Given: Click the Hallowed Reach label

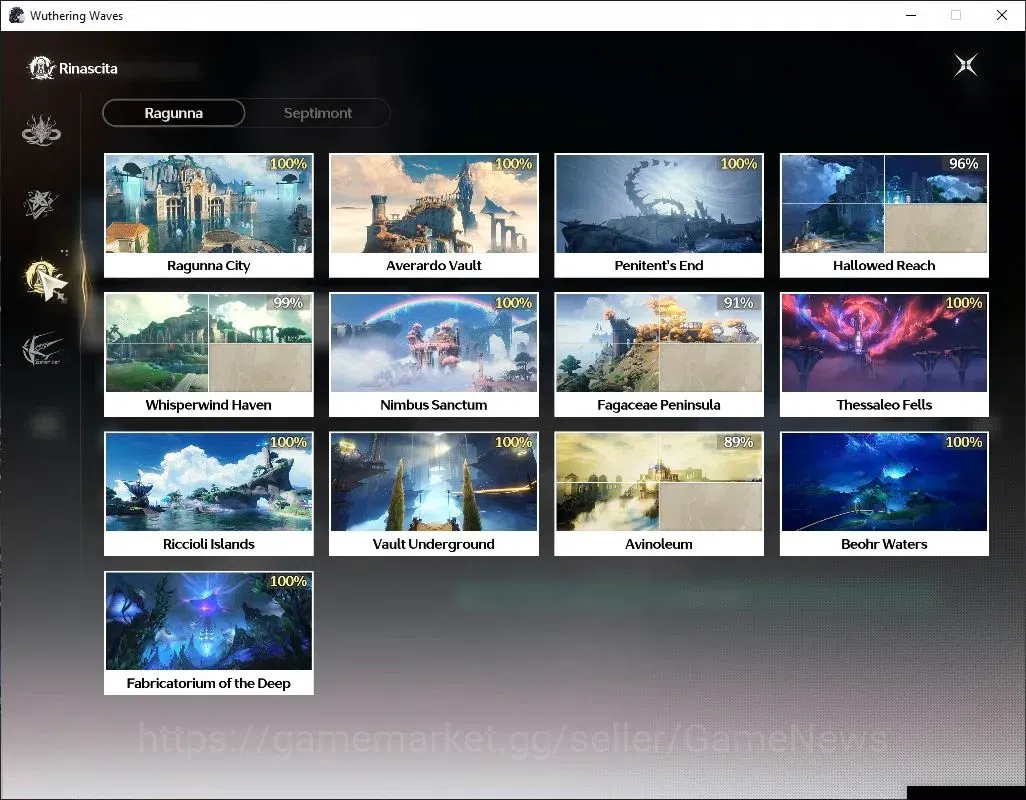Looking at the screenshot, I should pyautogui.click(x=884, y=266).
